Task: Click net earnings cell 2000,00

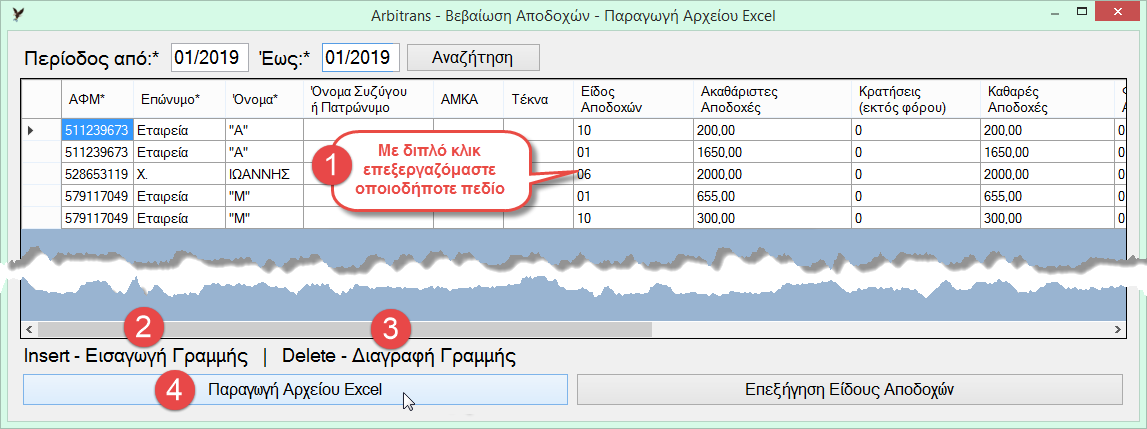Action: [x=1047, y=174]
